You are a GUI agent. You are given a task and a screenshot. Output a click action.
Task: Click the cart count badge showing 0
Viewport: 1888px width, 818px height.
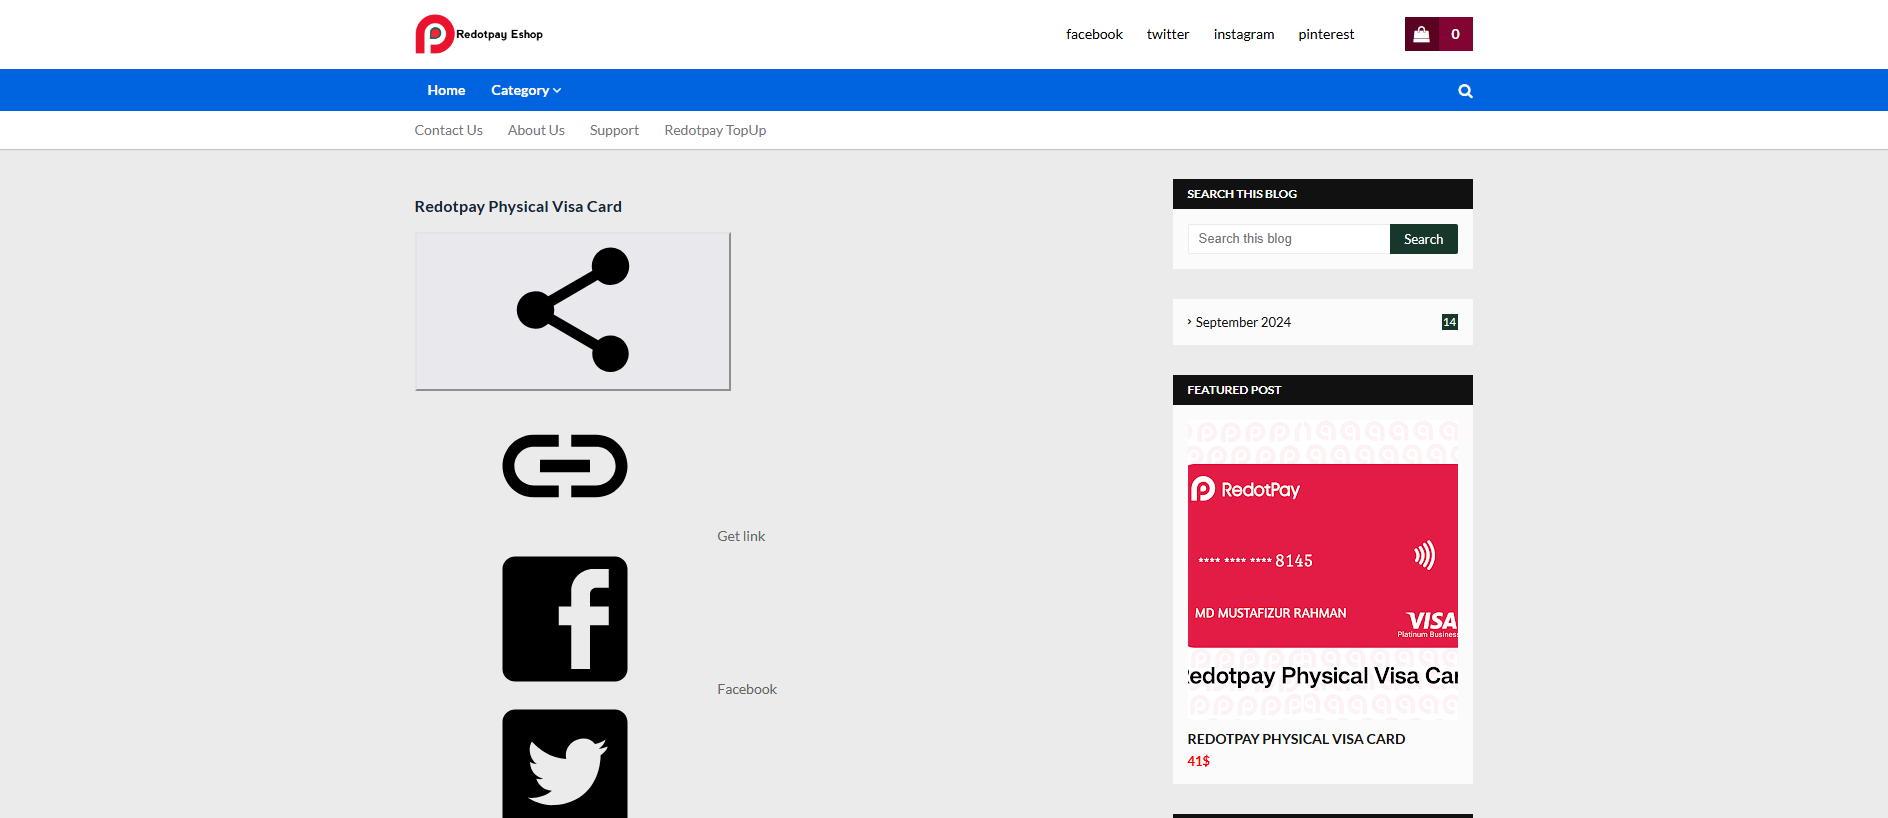1455,34
